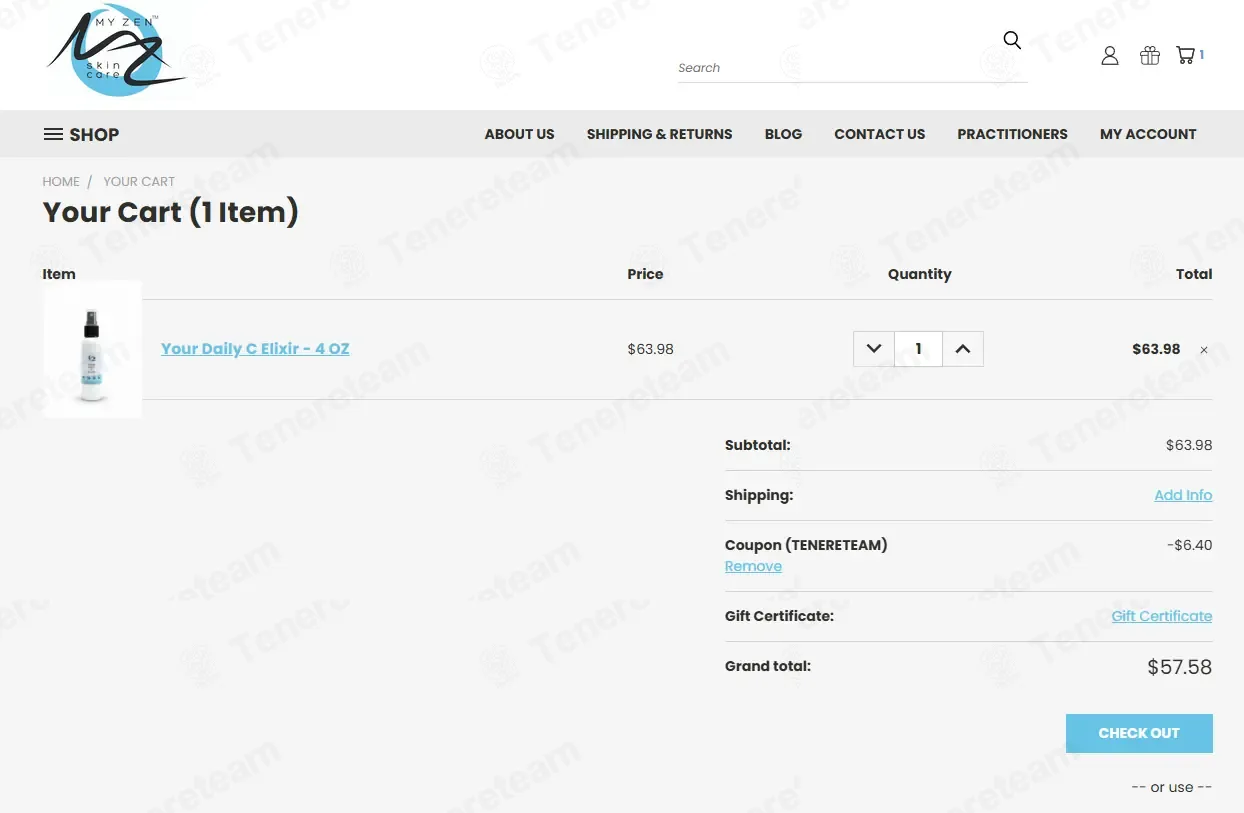Click the CHECK OUT button

[x=1139, y=733]
